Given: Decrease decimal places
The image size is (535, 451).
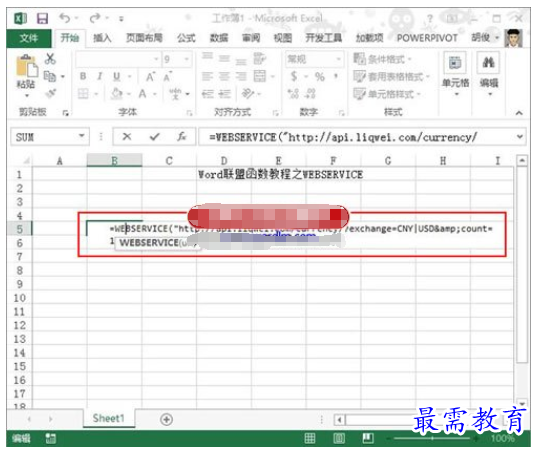Looking at the screenshot, I should click(x=310, y=93).
